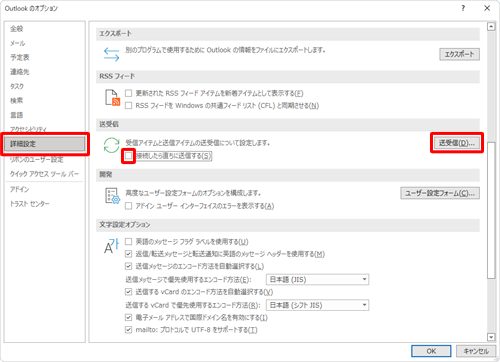Screen dimensions: 500x362
Task: Click OK to confirm options
Action: click(x=431, y=351)
